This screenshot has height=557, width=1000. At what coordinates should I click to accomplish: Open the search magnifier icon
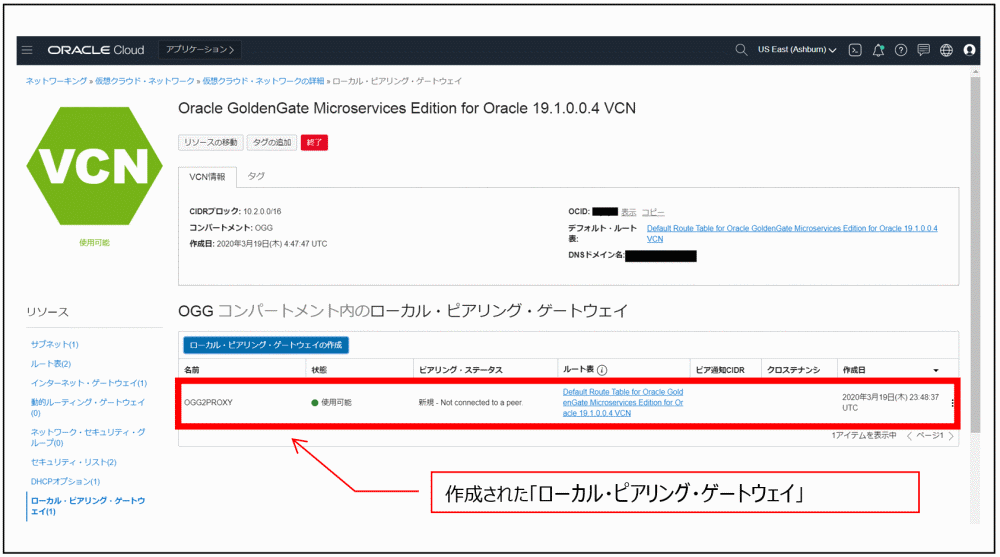[740, 50]
